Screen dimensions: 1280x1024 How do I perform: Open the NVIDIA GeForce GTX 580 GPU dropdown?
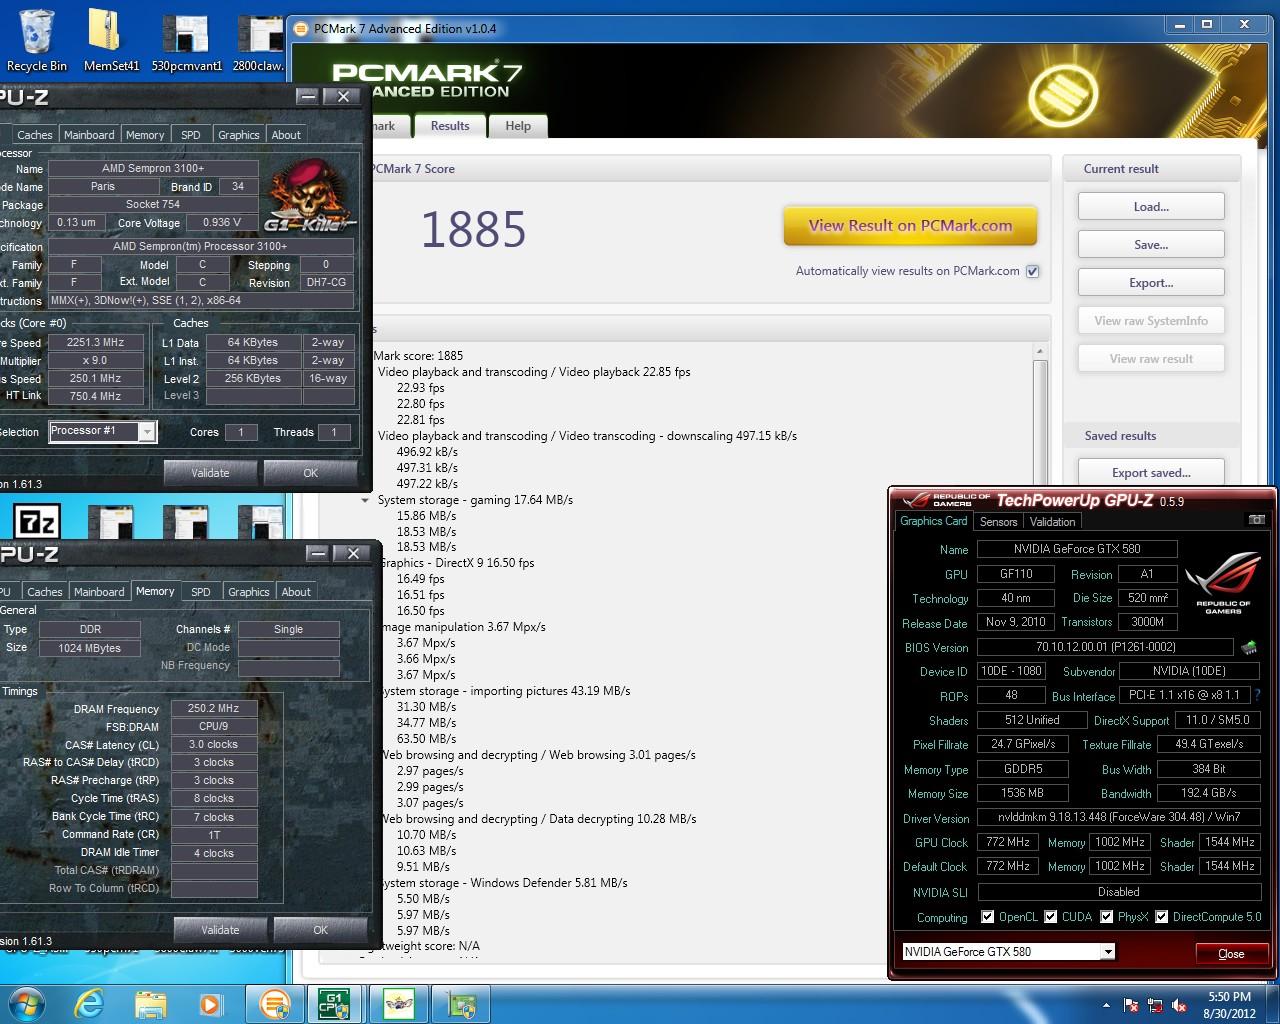pos(1107,952)
